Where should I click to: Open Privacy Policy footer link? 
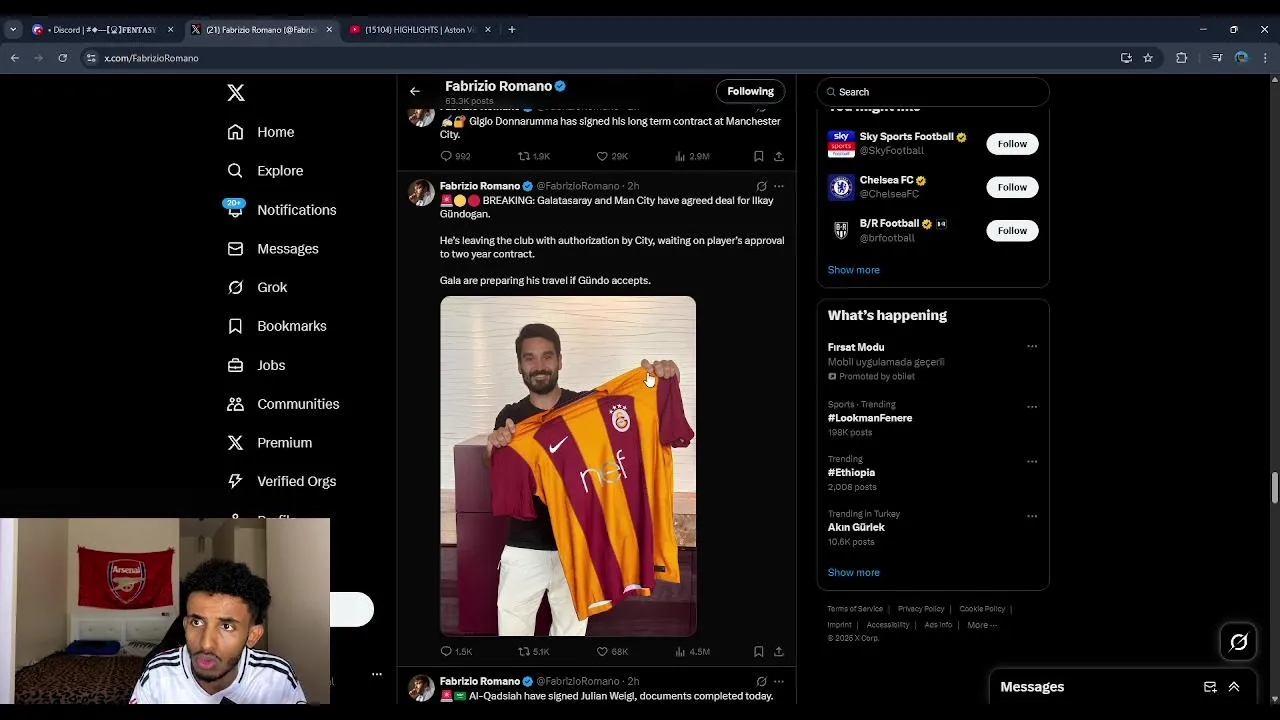click(921, 609)
